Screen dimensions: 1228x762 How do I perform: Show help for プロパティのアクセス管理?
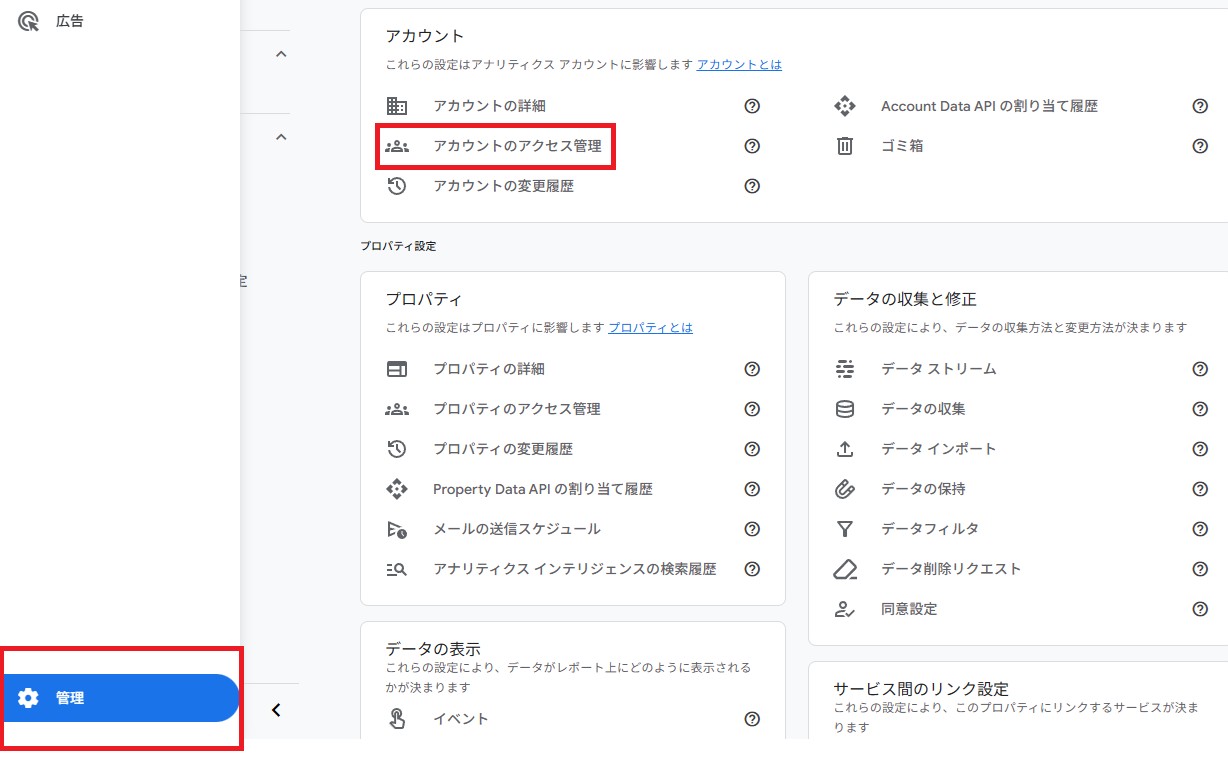pyautogui.click(x=752, y=409)
